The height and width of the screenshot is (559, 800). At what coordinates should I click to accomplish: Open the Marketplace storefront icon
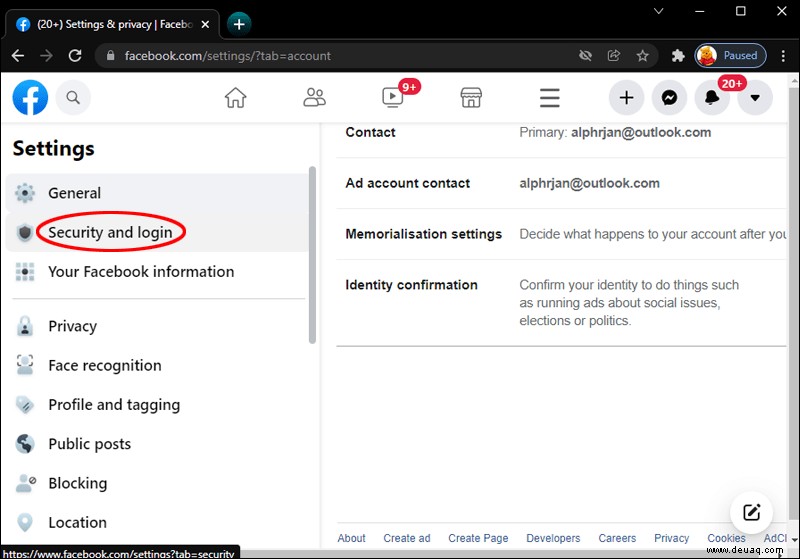point(471,97)
